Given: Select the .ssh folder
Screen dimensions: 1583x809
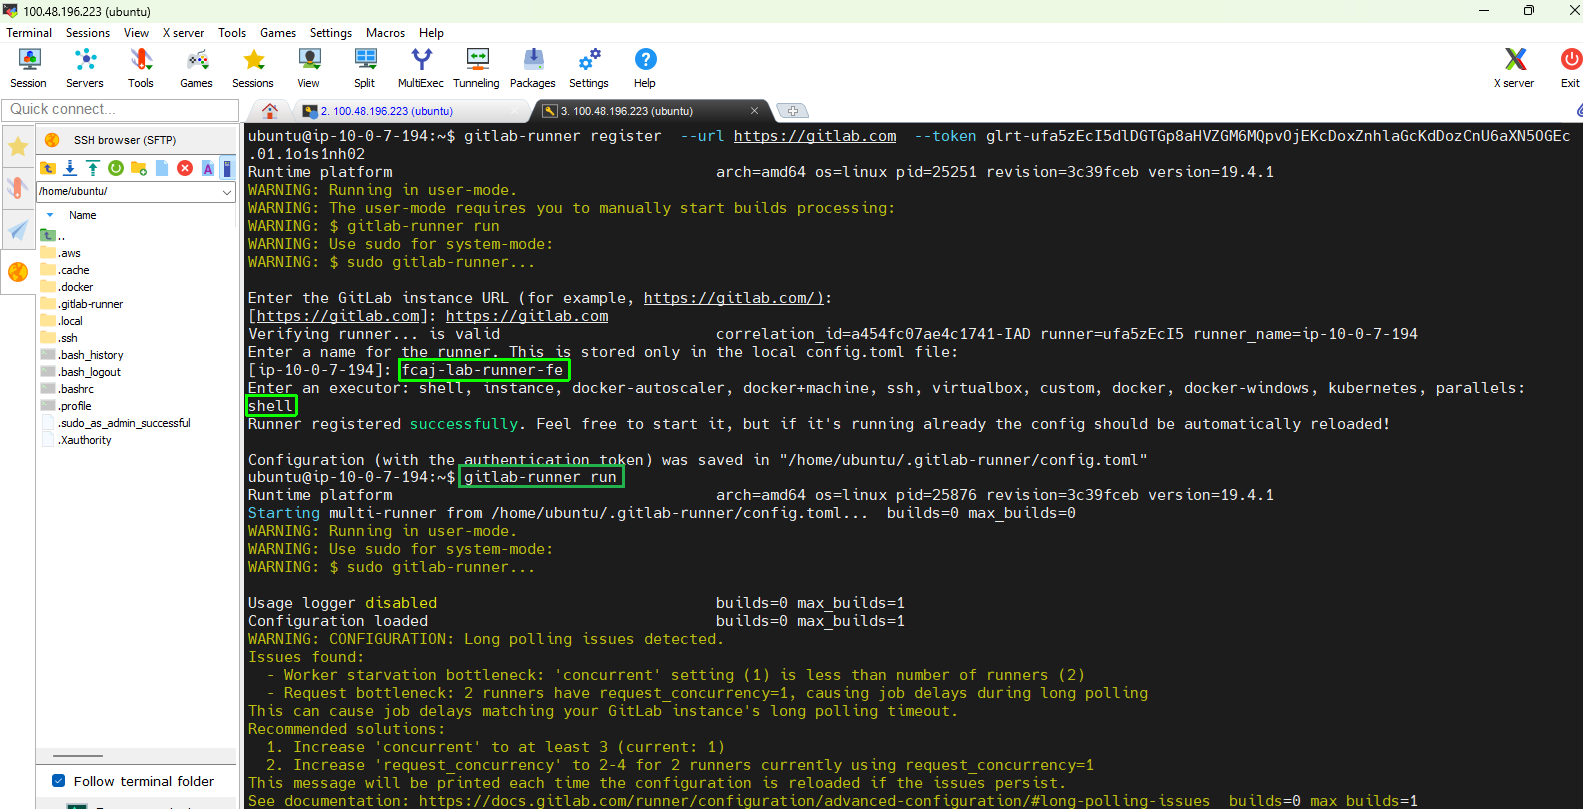Looking at the screenshot, I should point(68,338).
